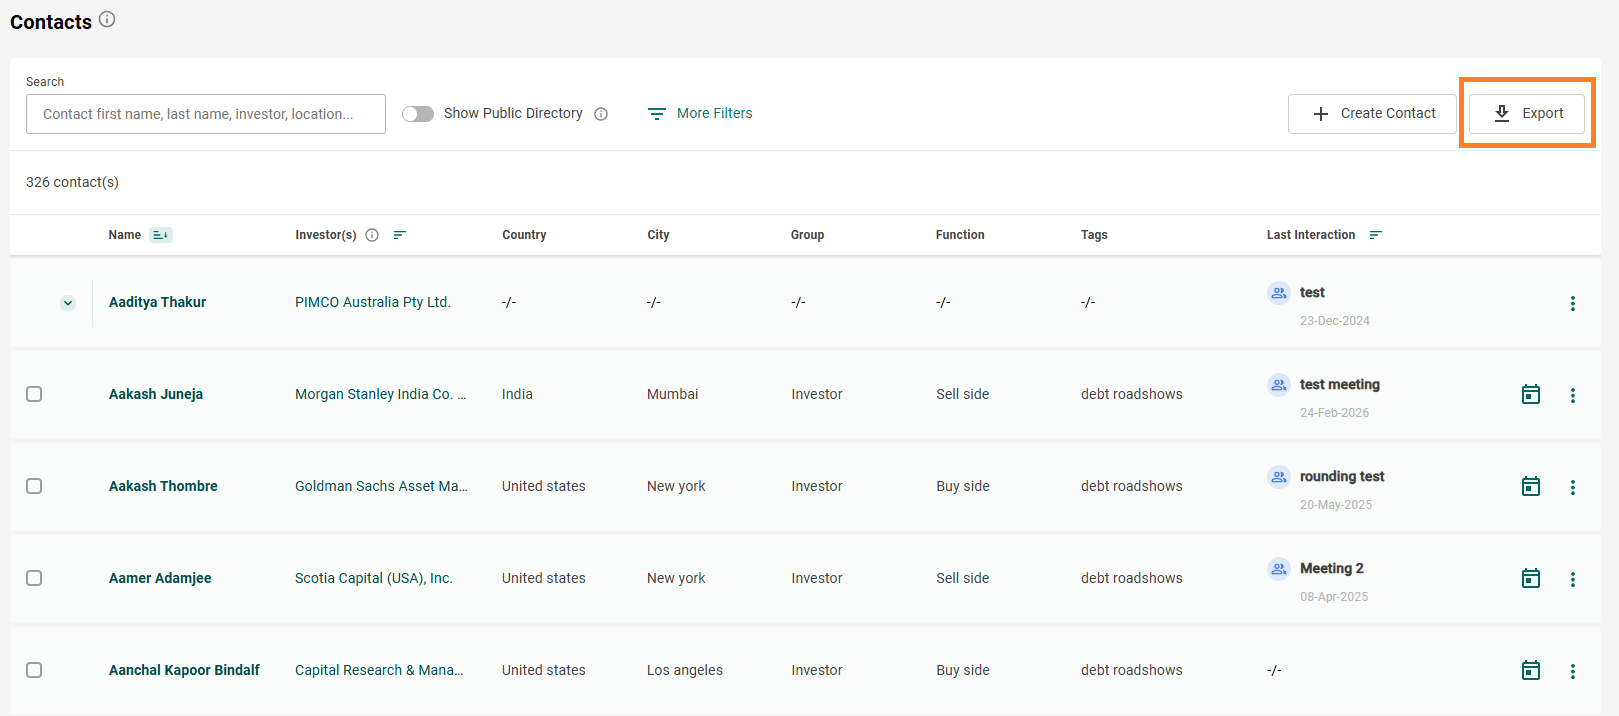This screenshot has height=716, width=1619.
Task: Select the Aakash Thombre row checkbox
Action: coord(34,486)
